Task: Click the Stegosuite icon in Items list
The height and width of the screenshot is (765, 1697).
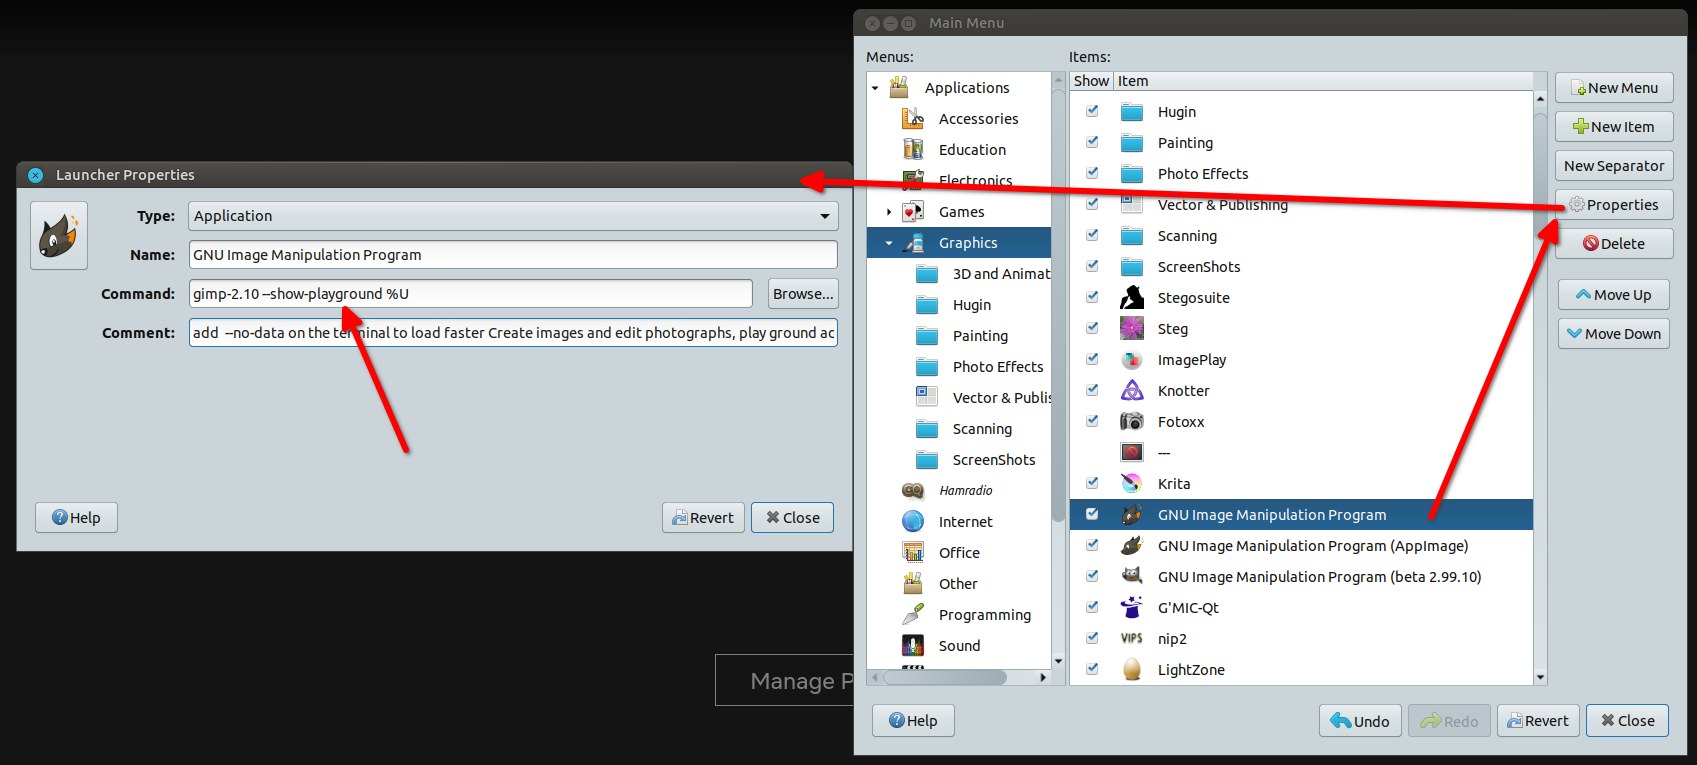Action: [x=1132, y=298]
